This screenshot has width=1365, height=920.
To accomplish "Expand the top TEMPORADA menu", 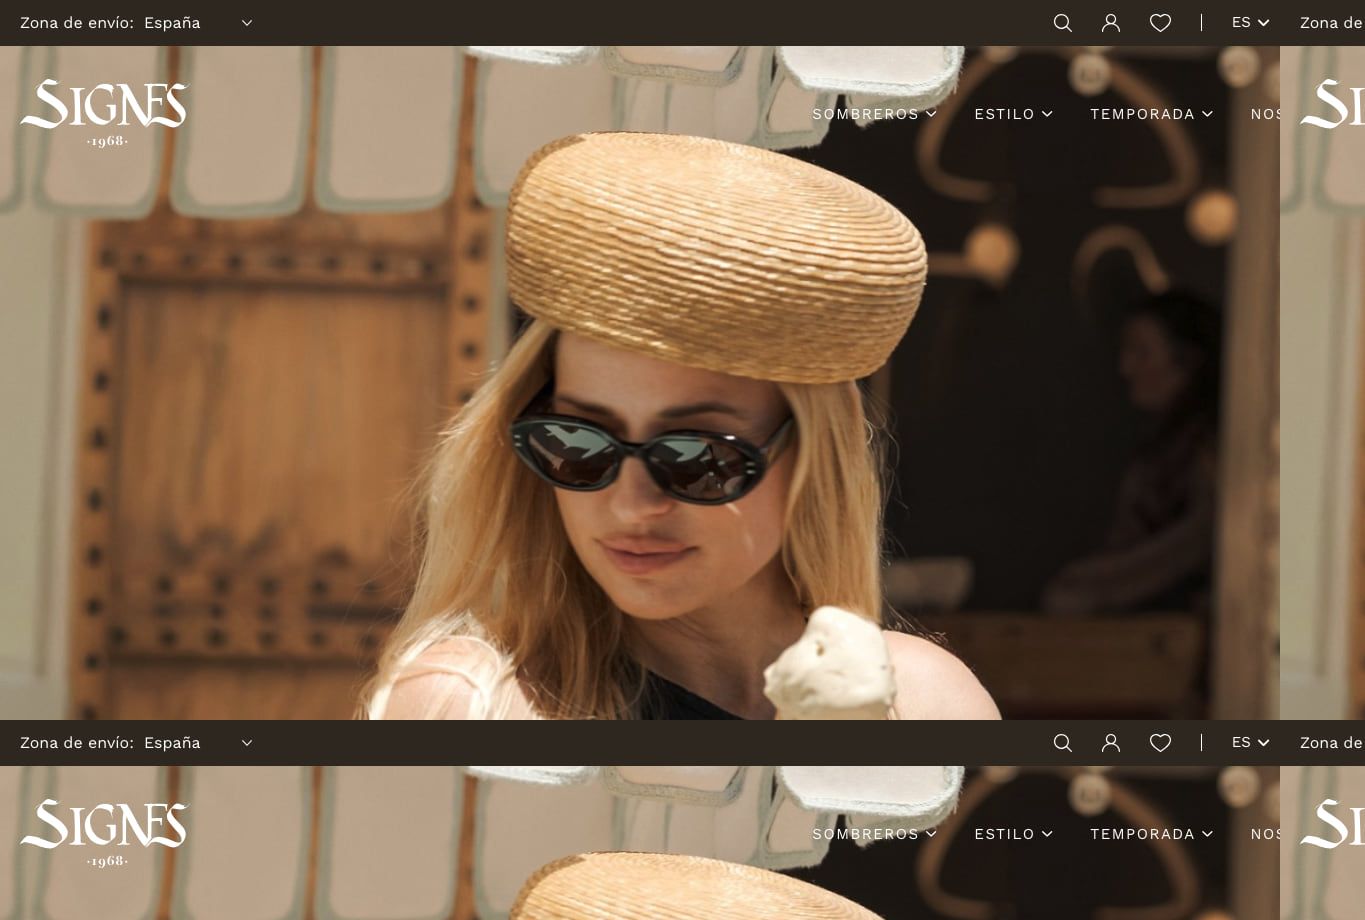I will pos(1151,114).
